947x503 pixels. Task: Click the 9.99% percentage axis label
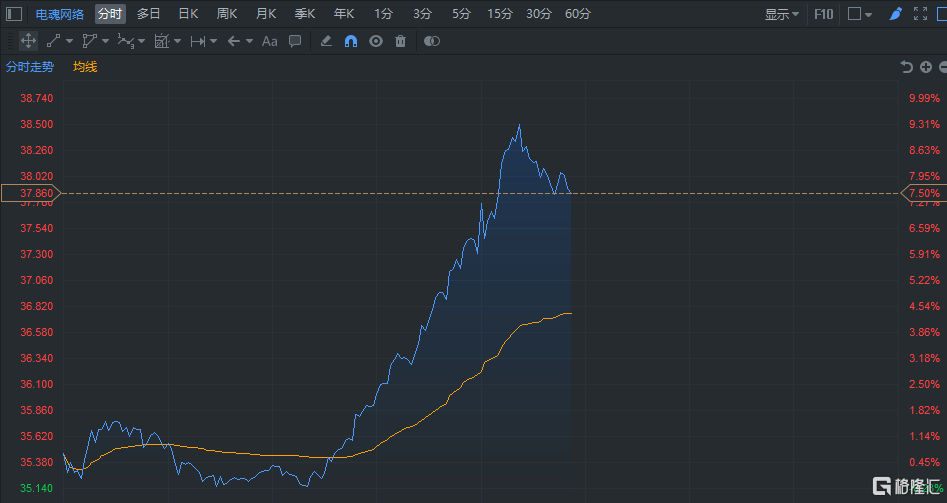pyautogui.click(x=925, y=98)
